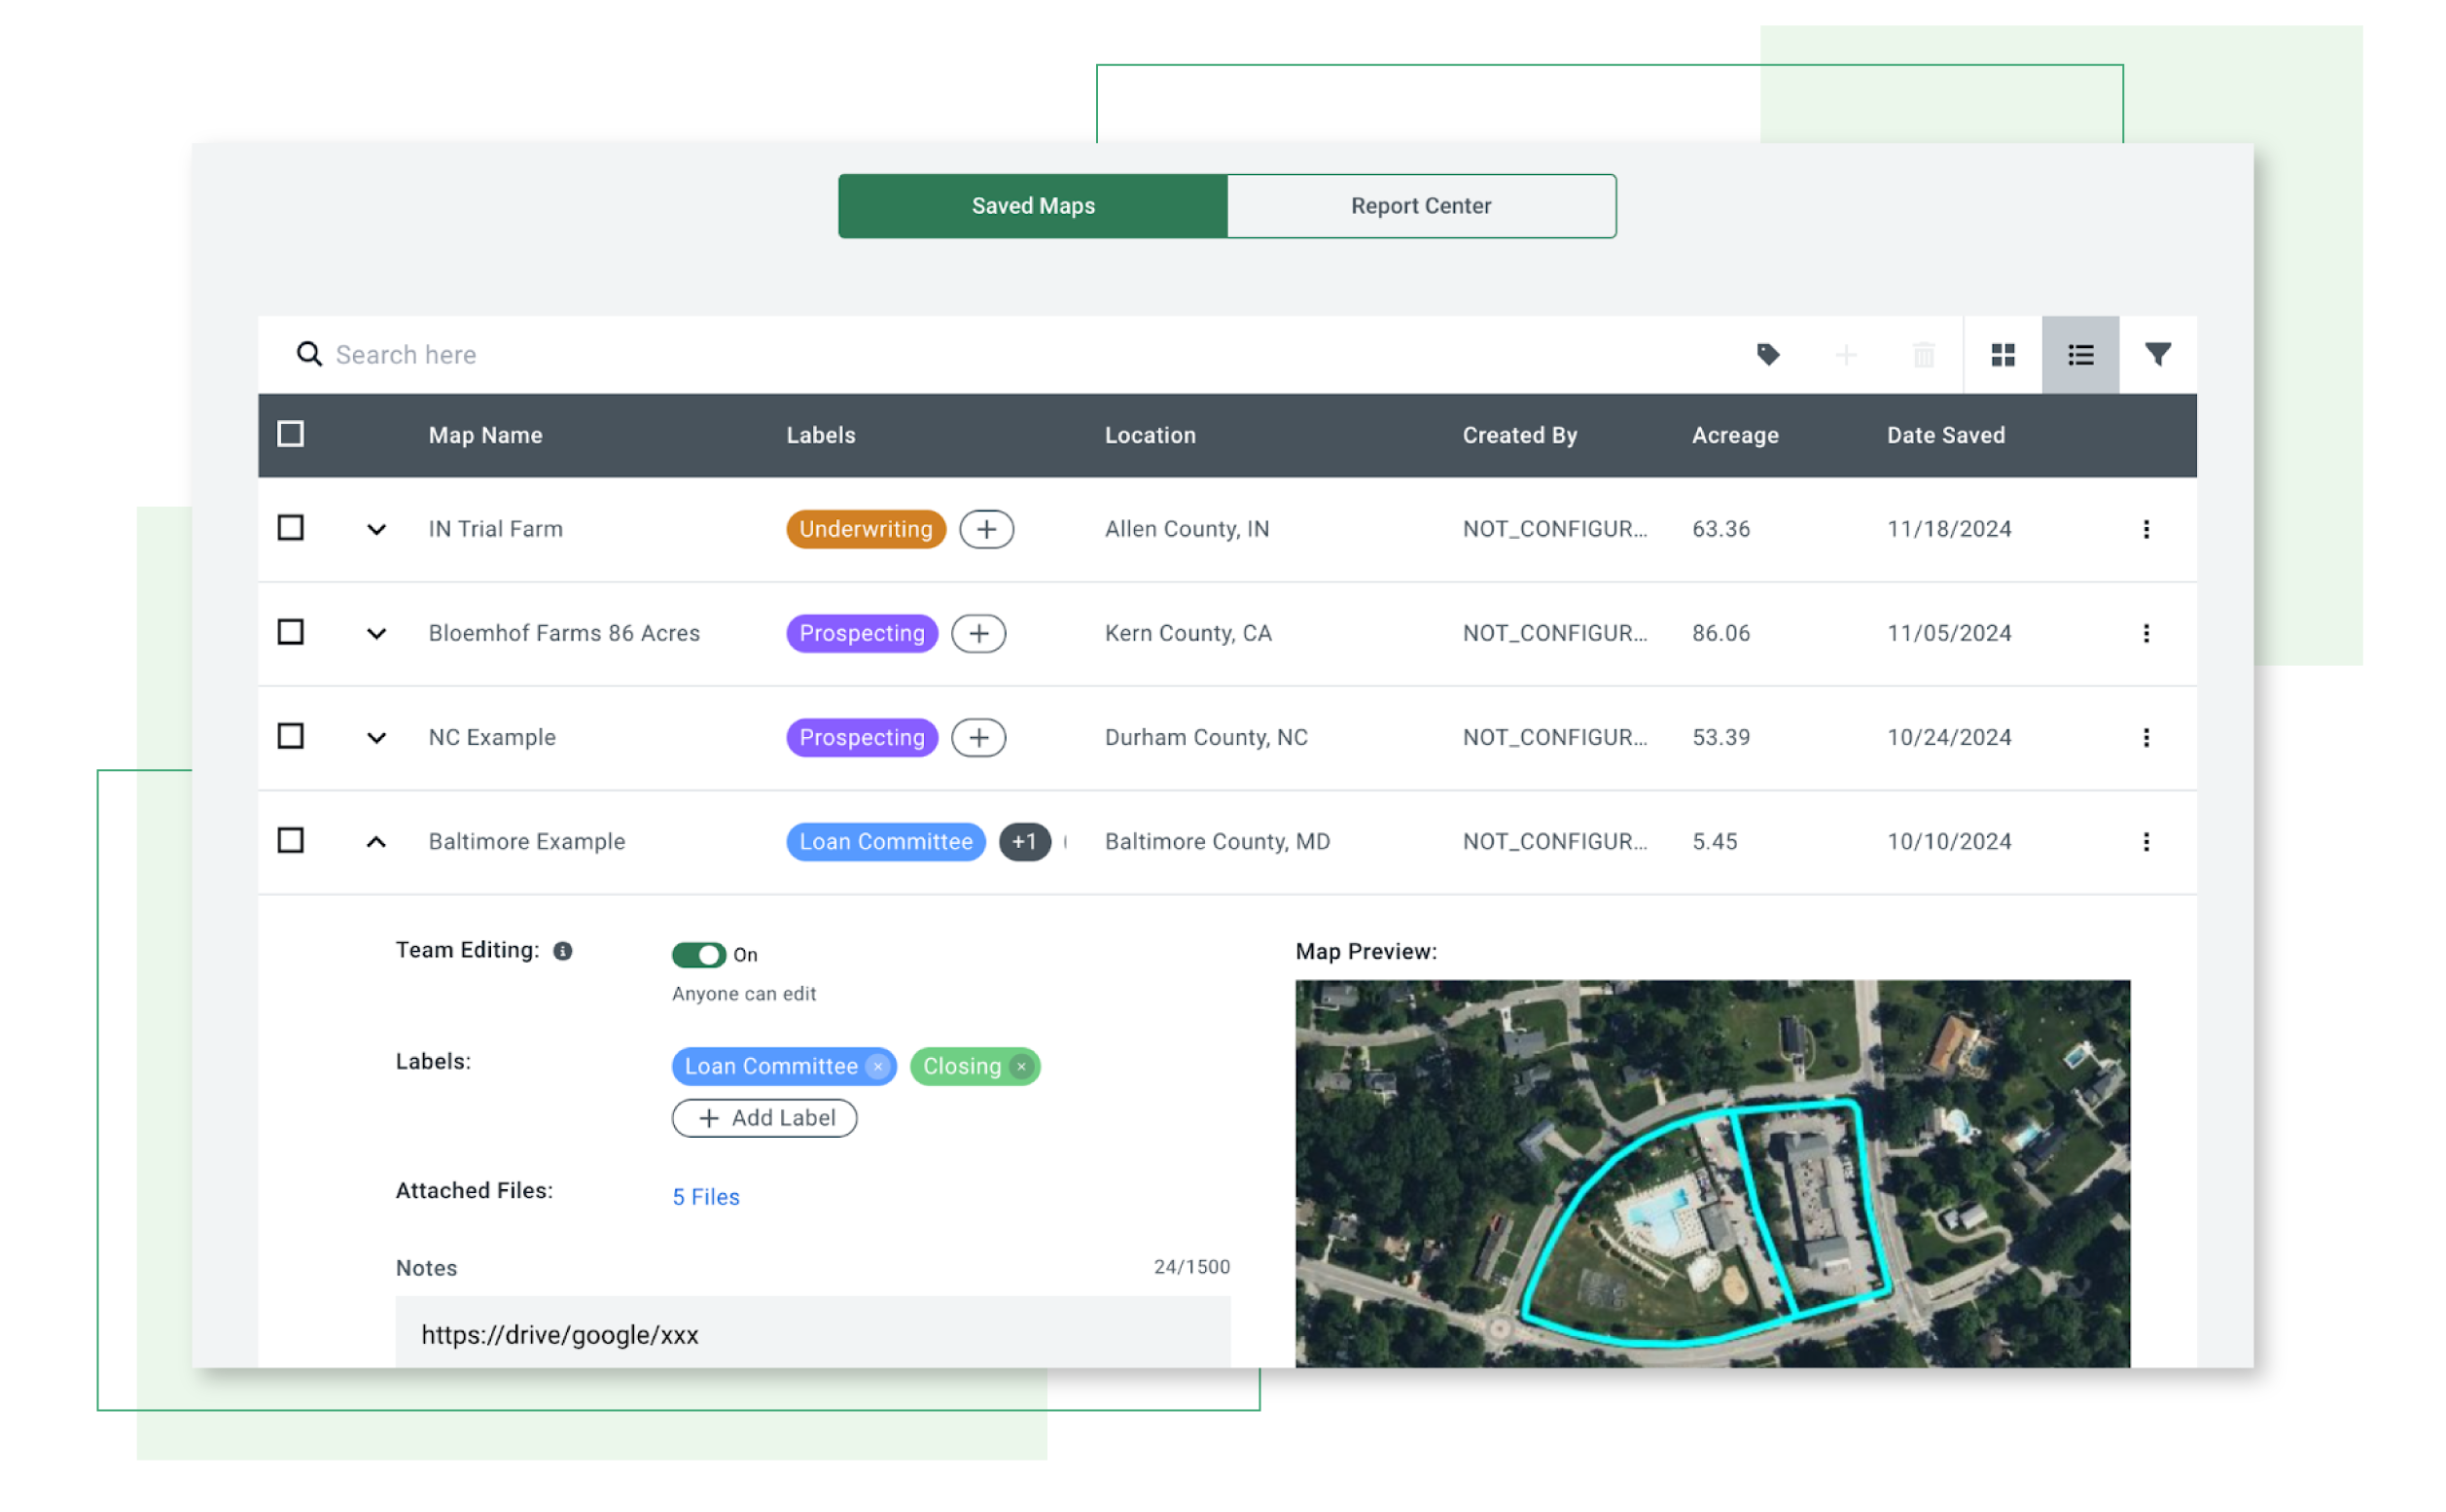2446x1512 pixels.
Task: Select the list view icon
Action: point(2080,354)
